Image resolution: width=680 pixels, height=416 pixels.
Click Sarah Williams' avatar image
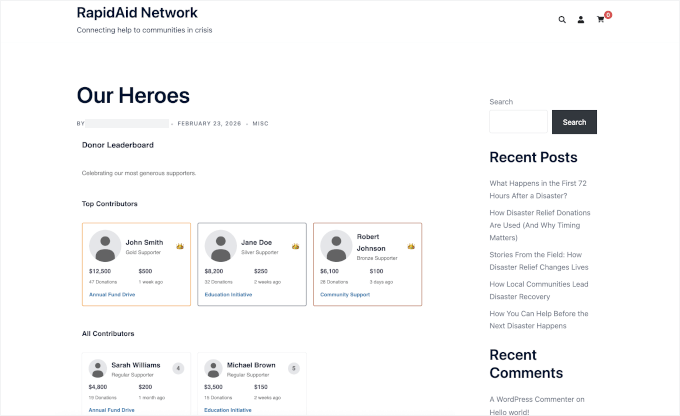97,368
